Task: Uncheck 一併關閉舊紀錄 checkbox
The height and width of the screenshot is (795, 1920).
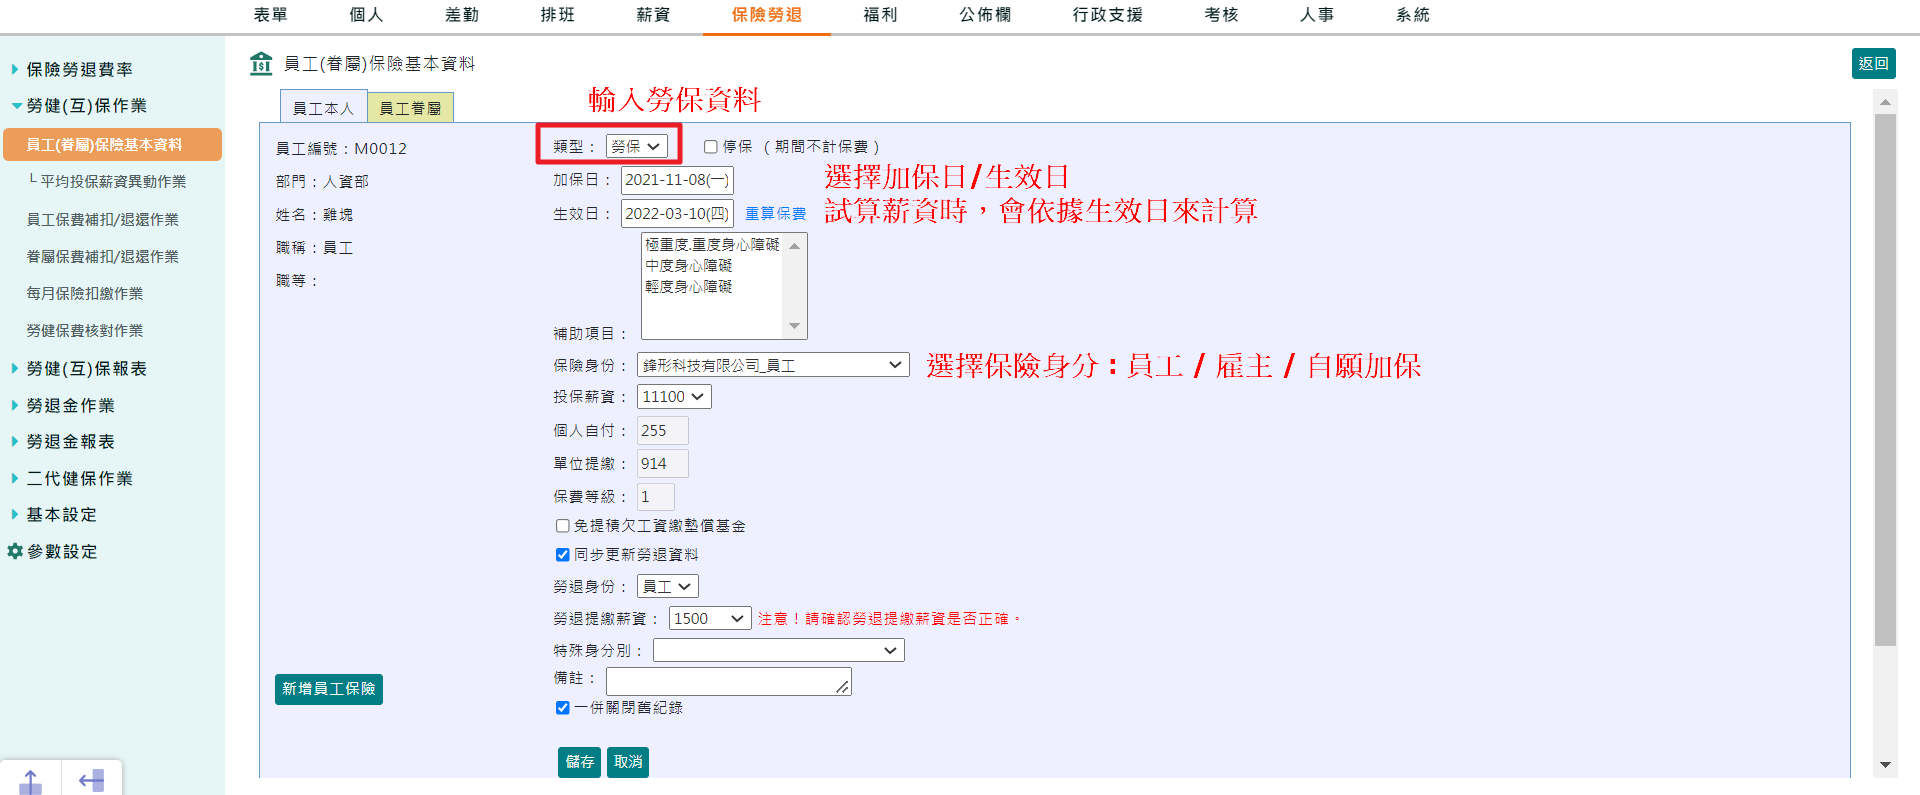Action: [x=563, y=708]
